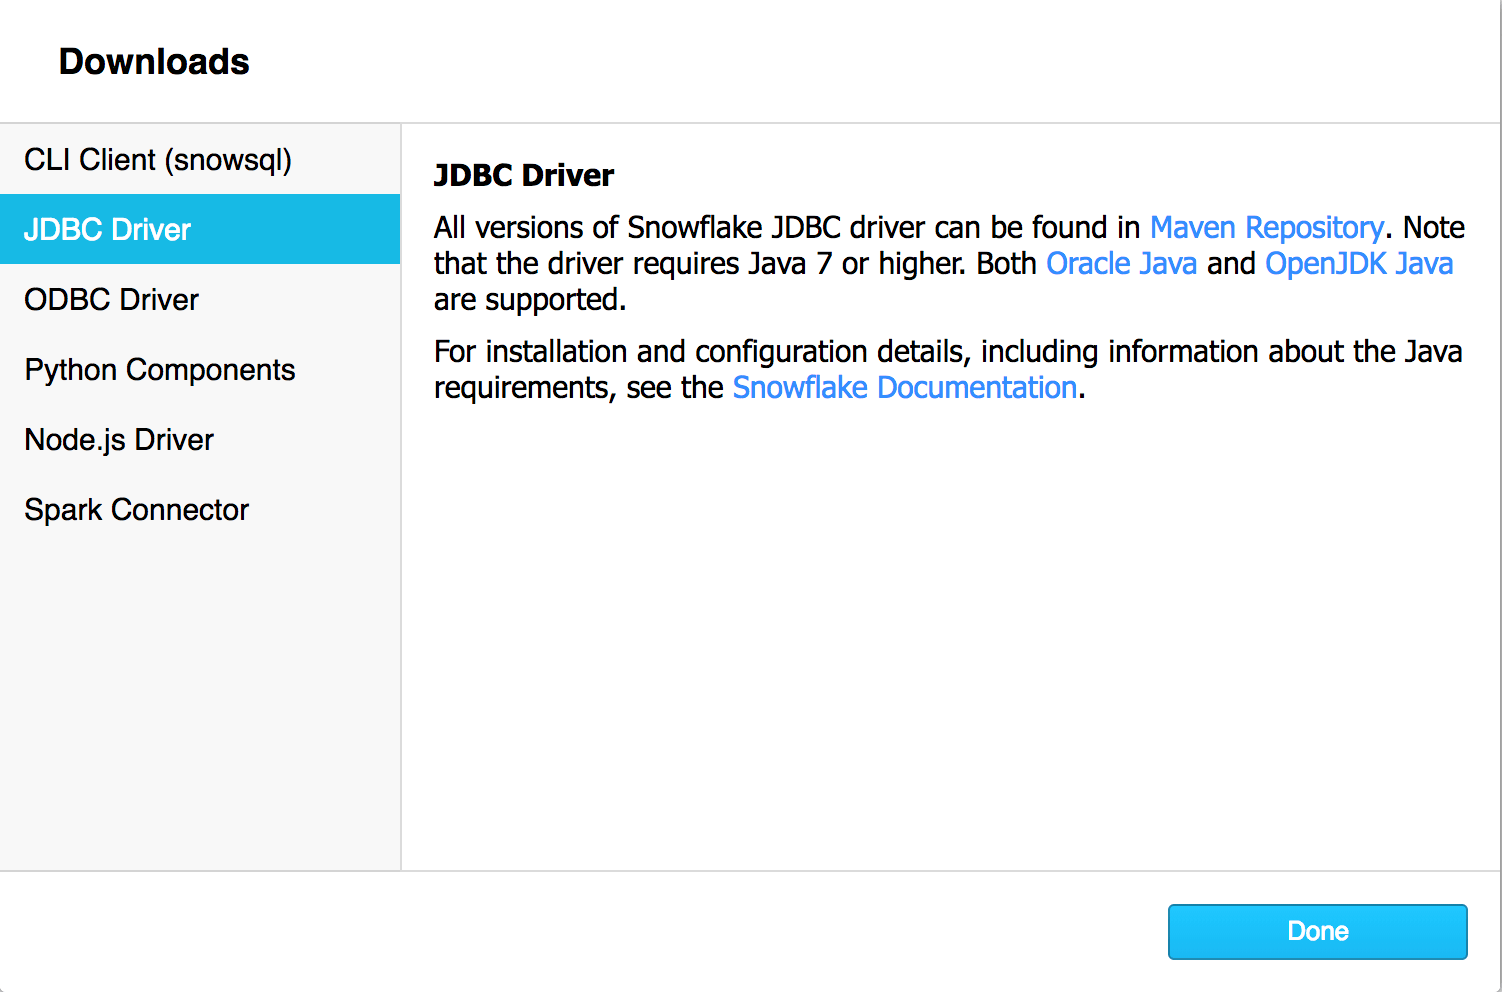Open the Maven Repository link
1502x992 pixels.
(x=1266, y=227)
